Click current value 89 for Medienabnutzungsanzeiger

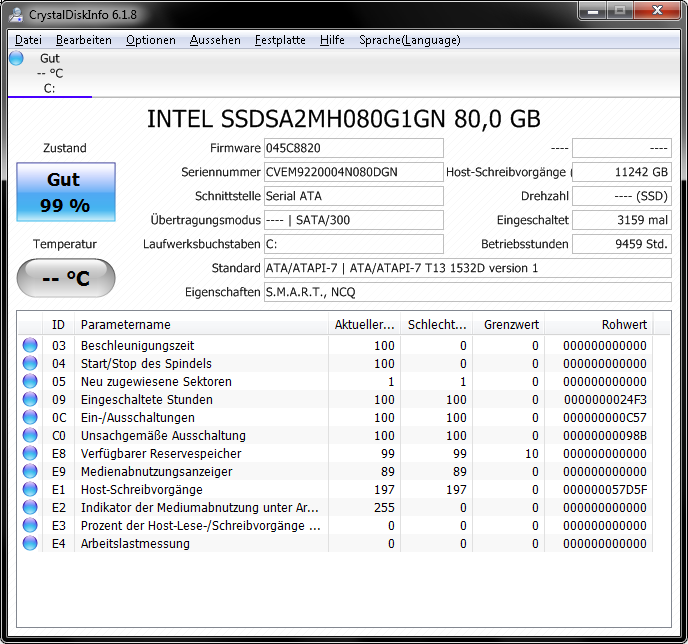point(388,472)
